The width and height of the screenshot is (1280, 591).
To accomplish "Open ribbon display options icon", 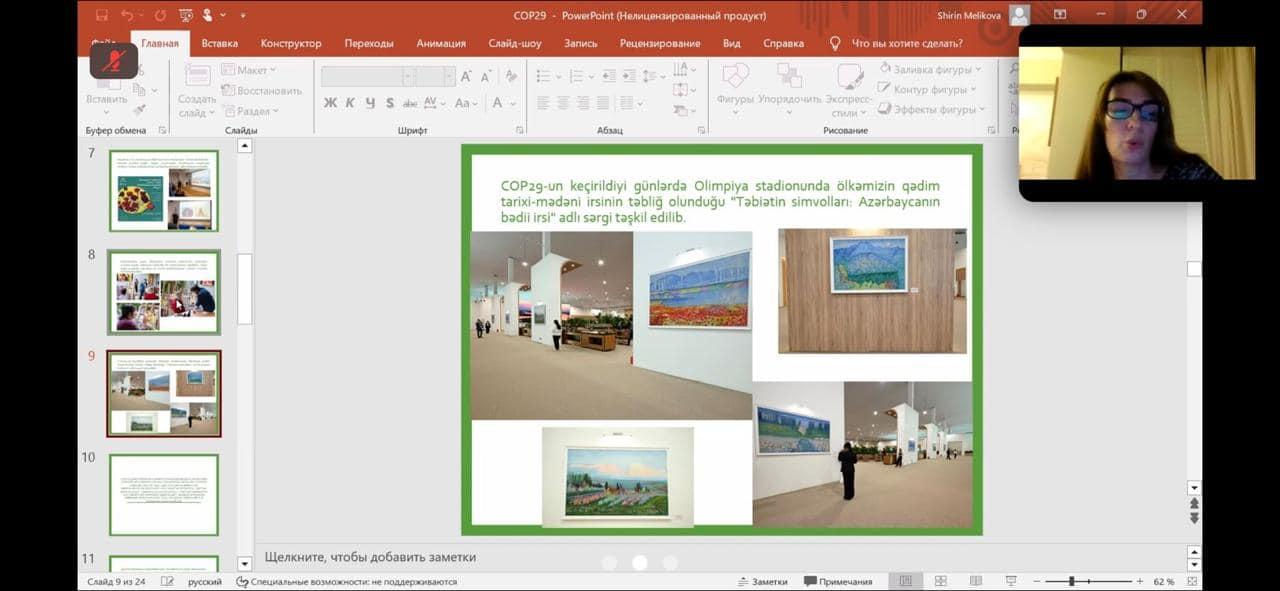I will click(1060, 15).
